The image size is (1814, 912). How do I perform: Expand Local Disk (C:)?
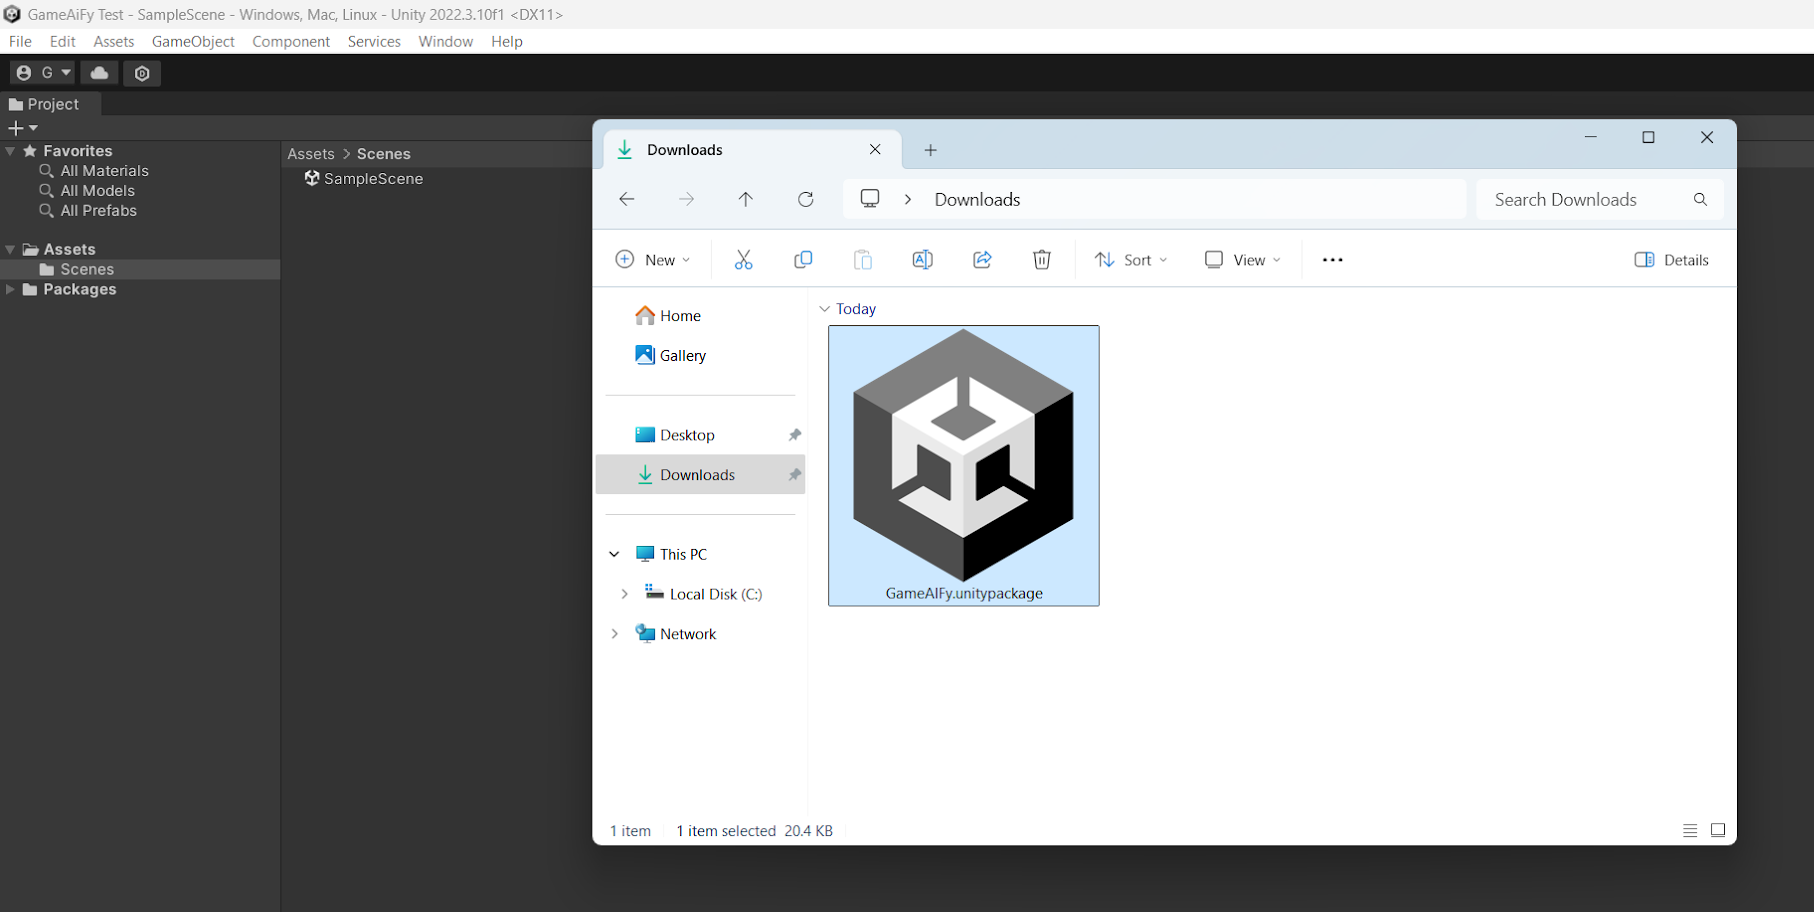(625, 594)
